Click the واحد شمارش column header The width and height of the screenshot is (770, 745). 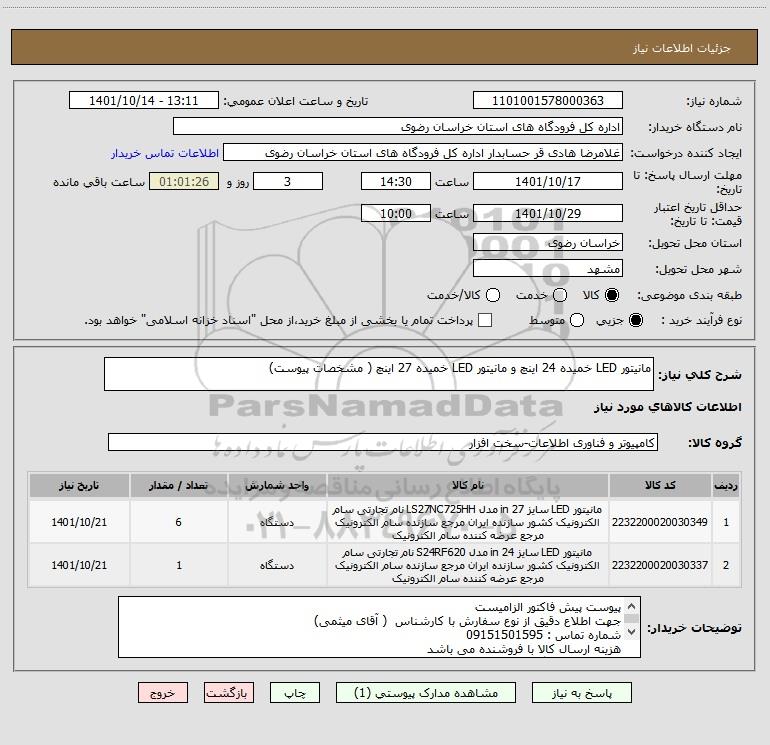(x=277, y=486)
